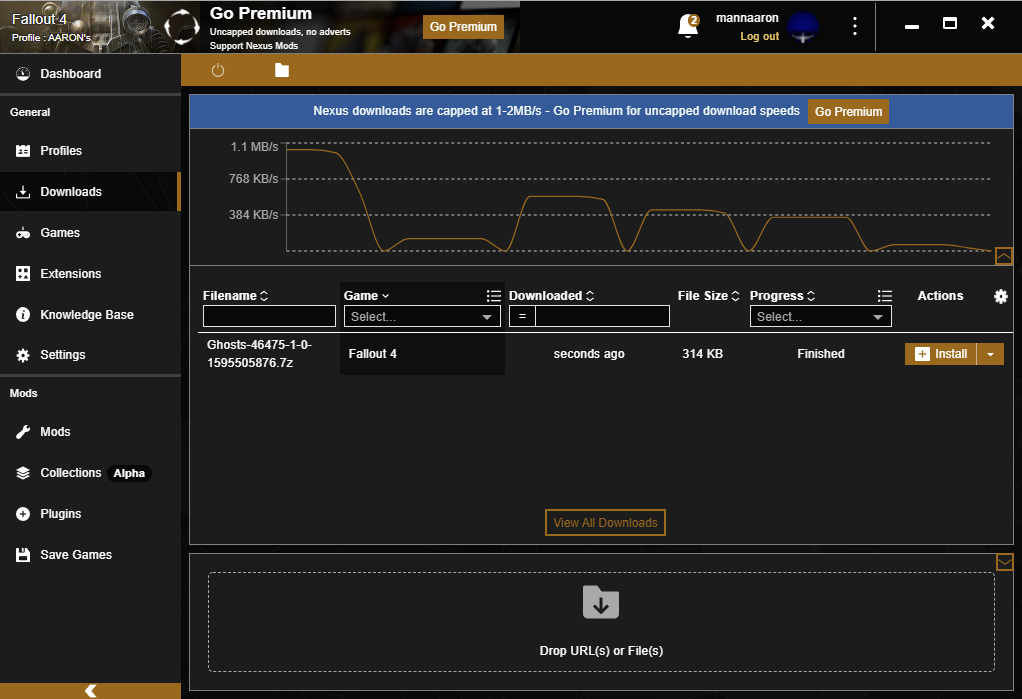Open the Install button dropdown arrow
This screenshot has width=1022, height=699.
point(990,353)
